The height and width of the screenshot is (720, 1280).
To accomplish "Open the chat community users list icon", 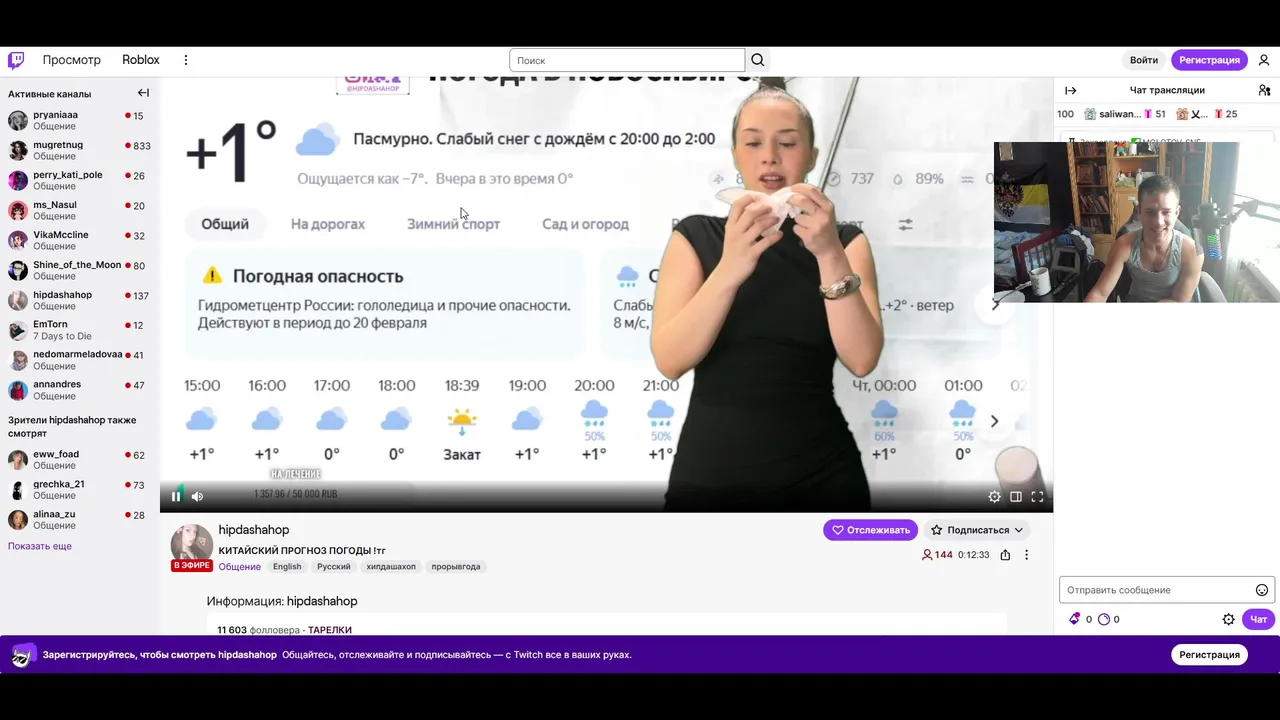I will coord(1264,90).
